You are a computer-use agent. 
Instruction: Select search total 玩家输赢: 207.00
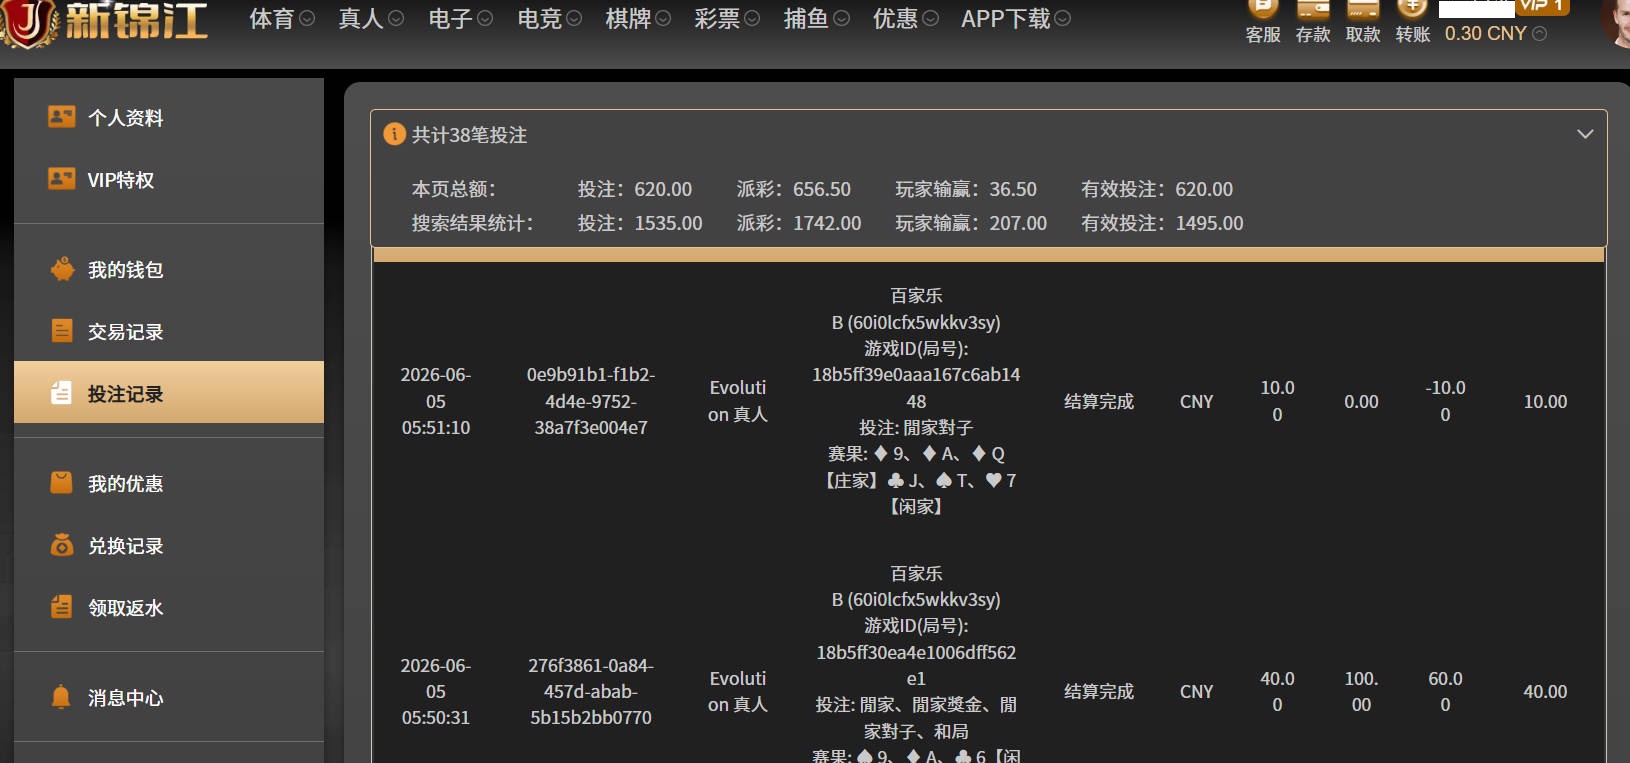click(971, 223)
